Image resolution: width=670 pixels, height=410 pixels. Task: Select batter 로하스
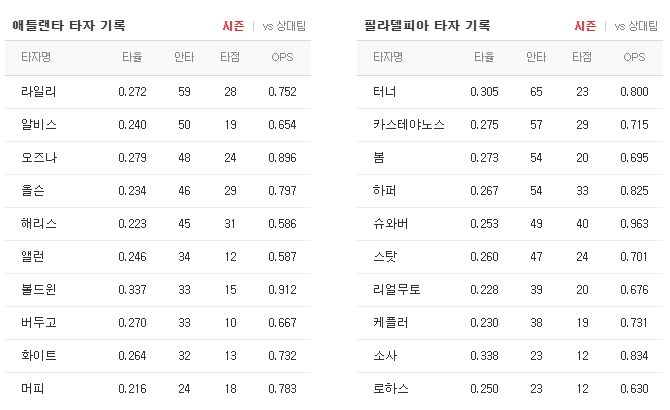[x=391, y=389]
